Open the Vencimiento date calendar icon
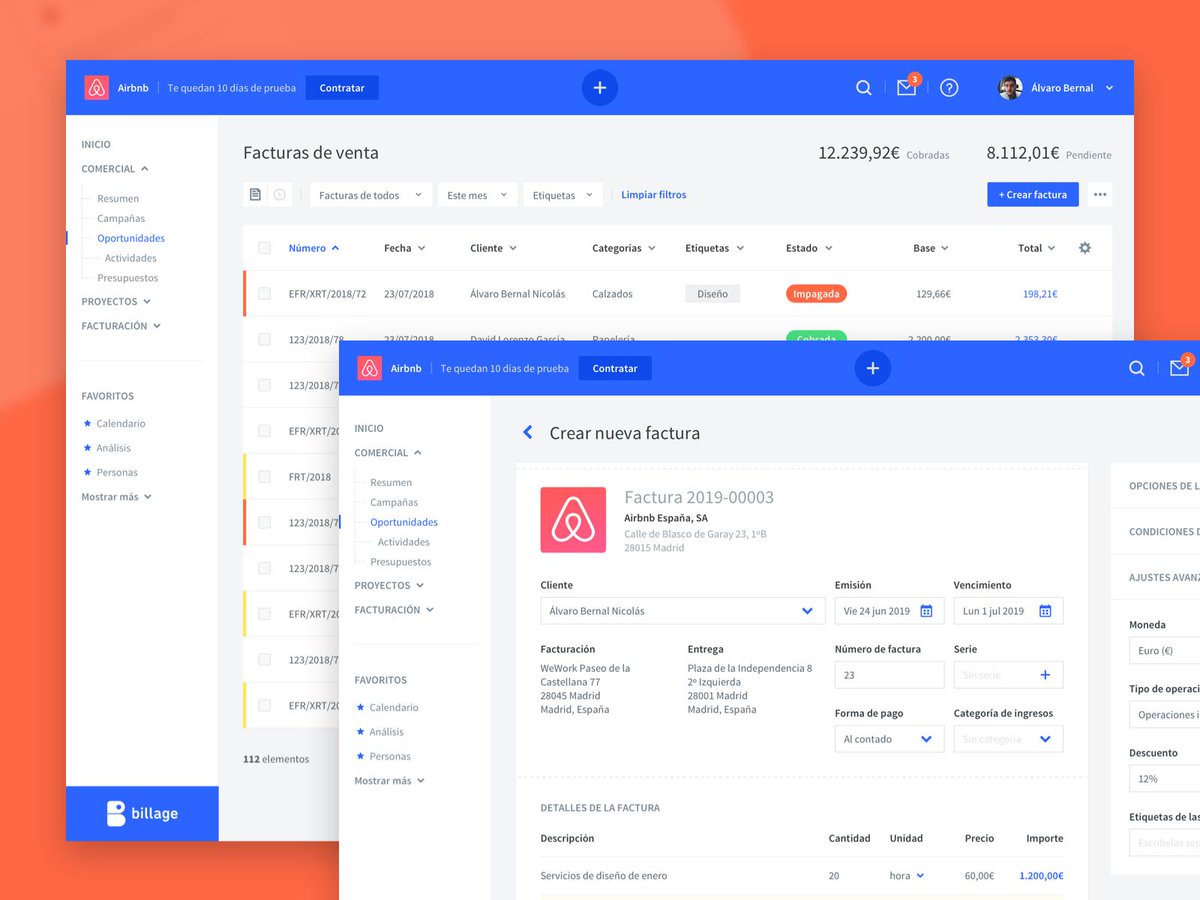Viewport: 1200px width, 900px height. tap(1045, 611)
